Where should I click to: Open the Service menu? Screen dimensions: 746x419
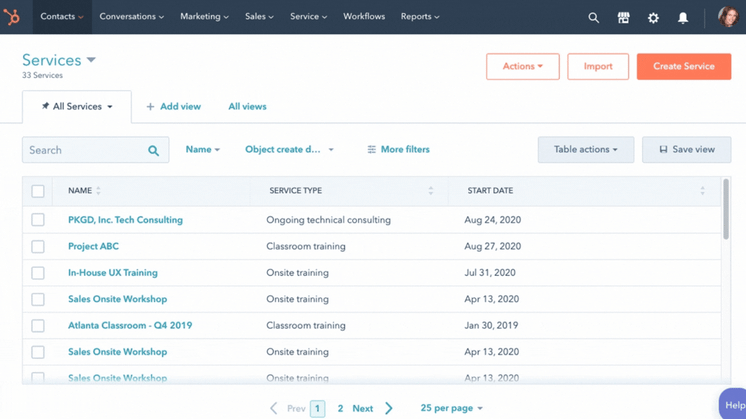(308, 17)
